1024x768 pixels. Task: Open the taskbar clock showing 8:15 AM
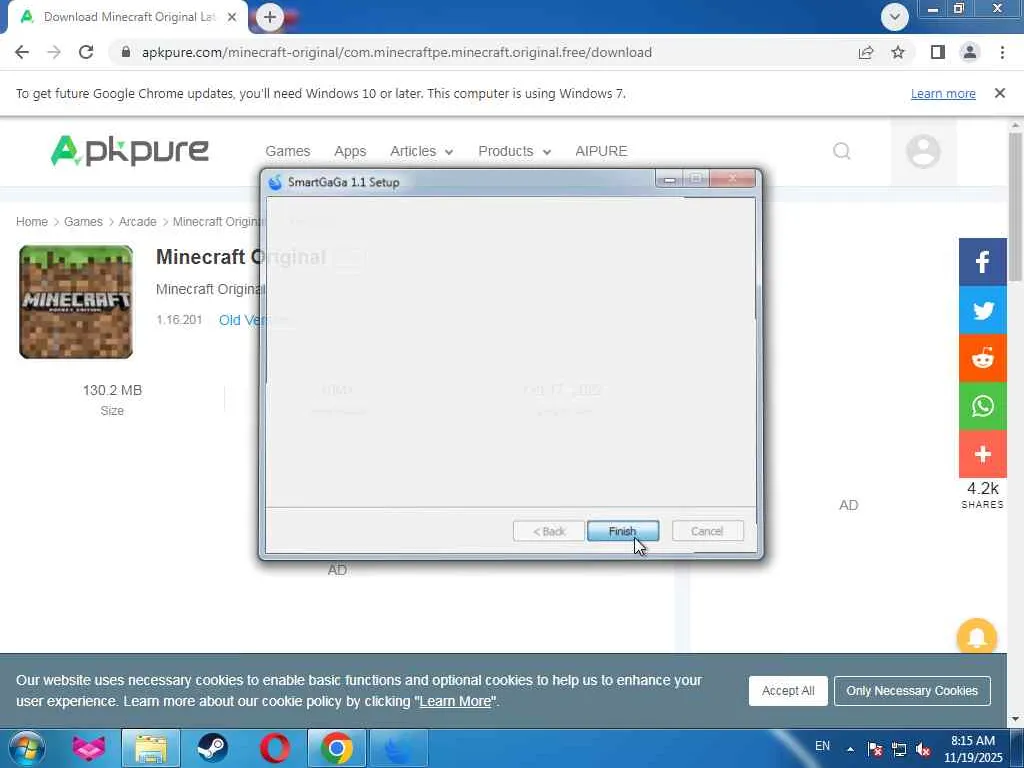973,749
